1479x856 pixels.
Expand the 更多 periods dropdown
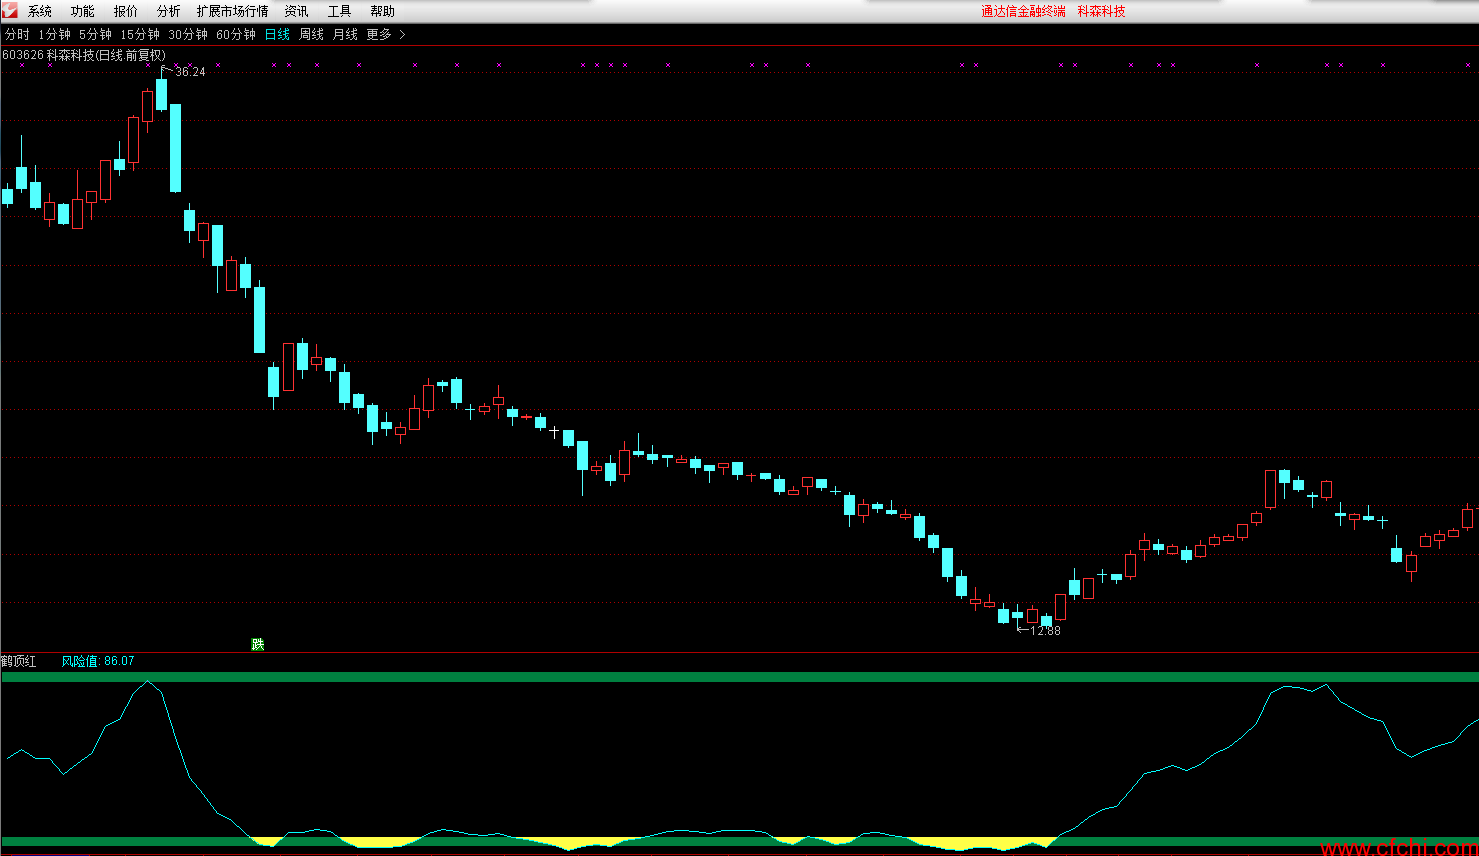[379, 34]
